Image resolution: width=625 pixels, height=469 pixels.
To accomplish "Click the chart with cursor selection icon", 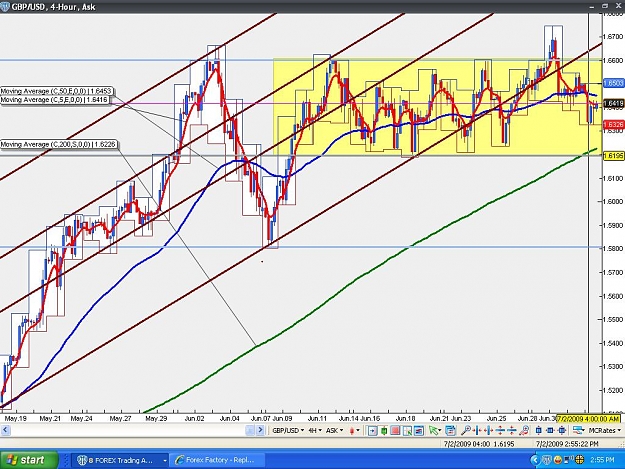I will [407, 430].
